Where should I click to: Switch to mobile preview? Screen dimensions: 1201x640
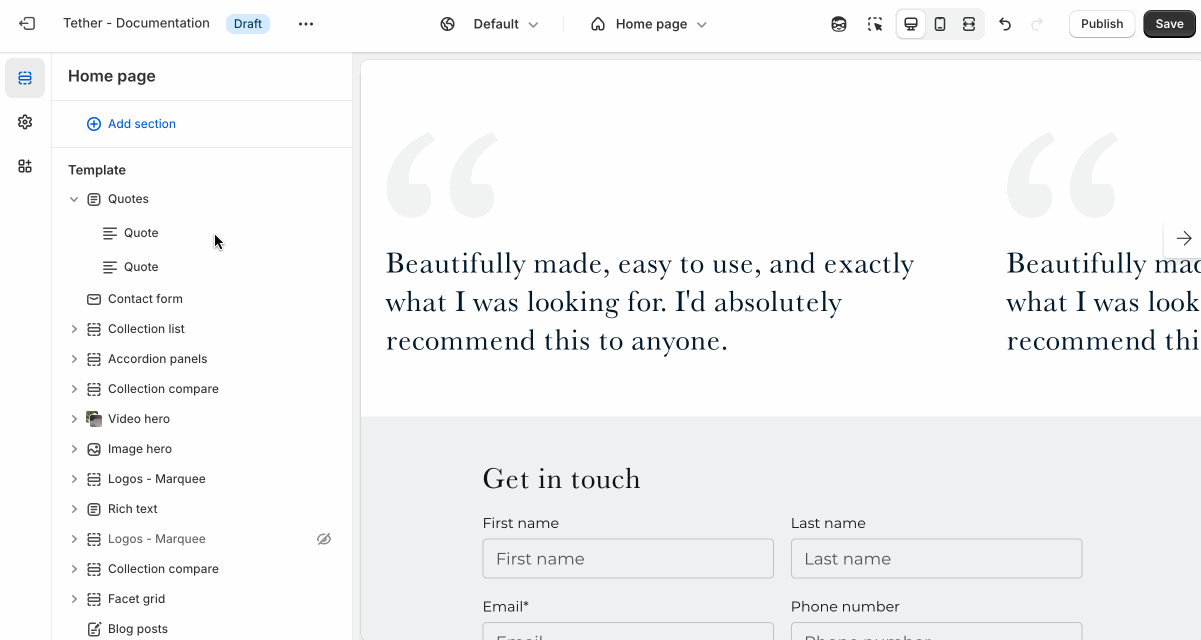click(x=940, y=24)
